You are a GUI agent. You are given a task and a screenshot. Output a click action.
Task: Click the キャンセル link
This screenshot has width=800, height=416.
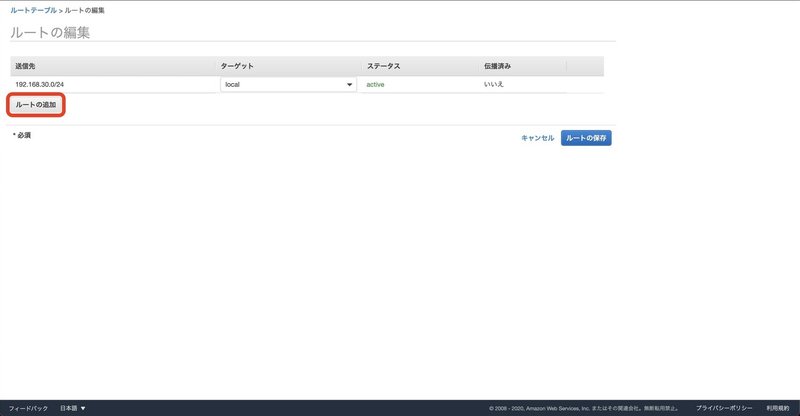[537, 138]
